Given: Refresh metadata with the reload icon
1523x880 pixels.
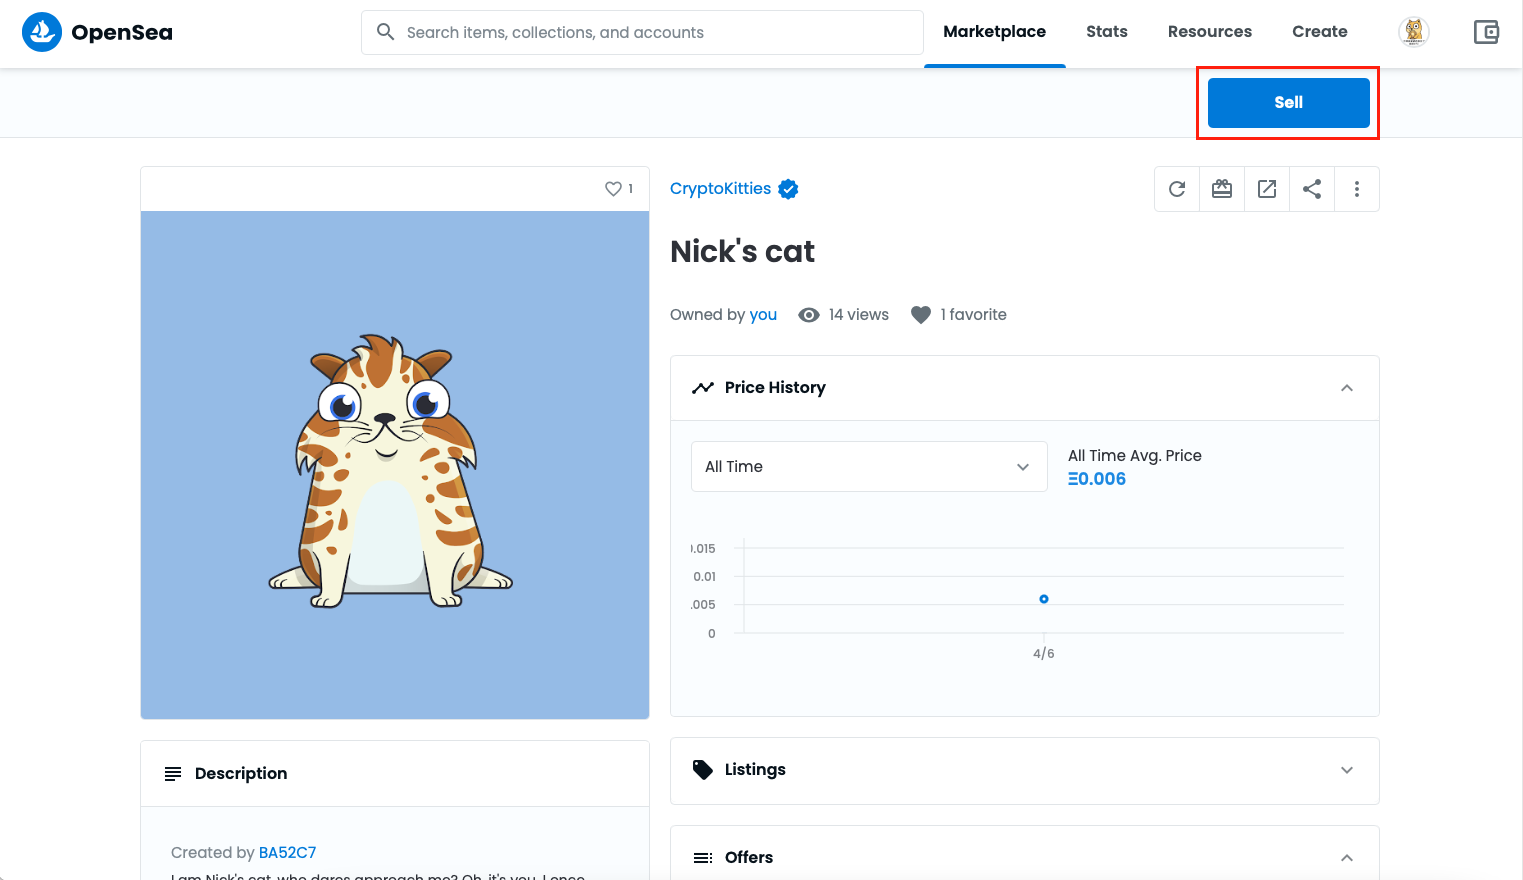Looking at the screenshot, I should pos(1177,189).
